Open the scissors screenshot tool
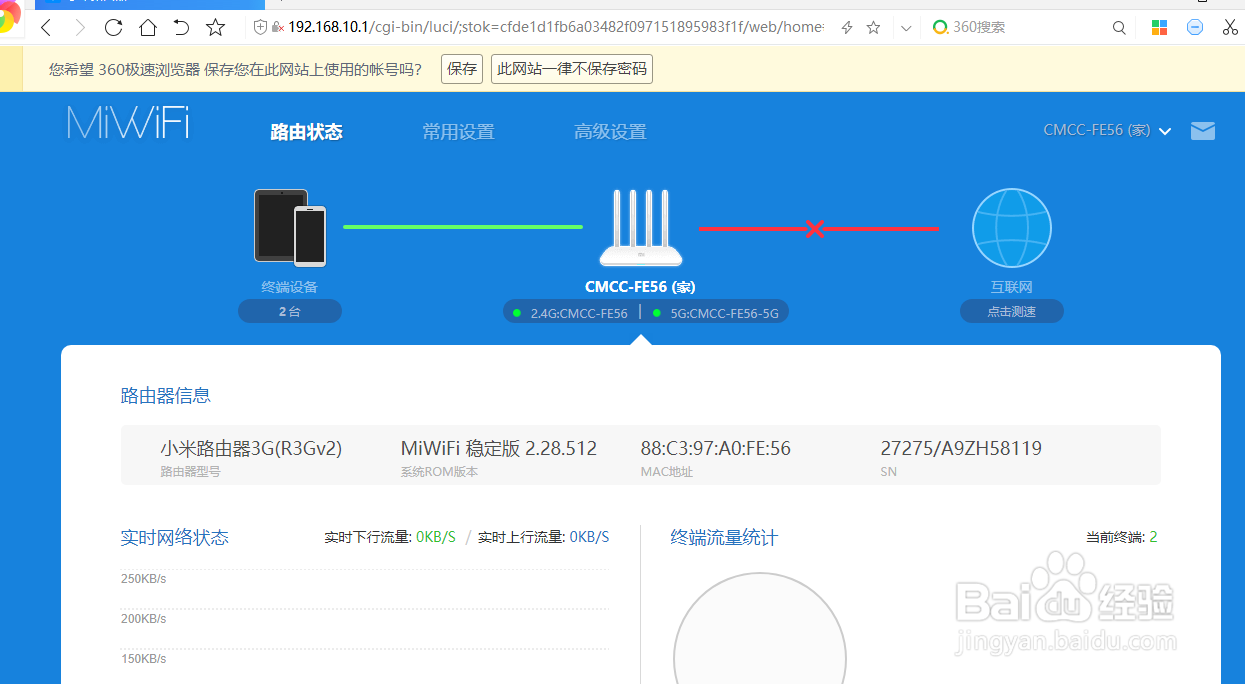Screen dimensions: 1245x684 (1230, 27)
